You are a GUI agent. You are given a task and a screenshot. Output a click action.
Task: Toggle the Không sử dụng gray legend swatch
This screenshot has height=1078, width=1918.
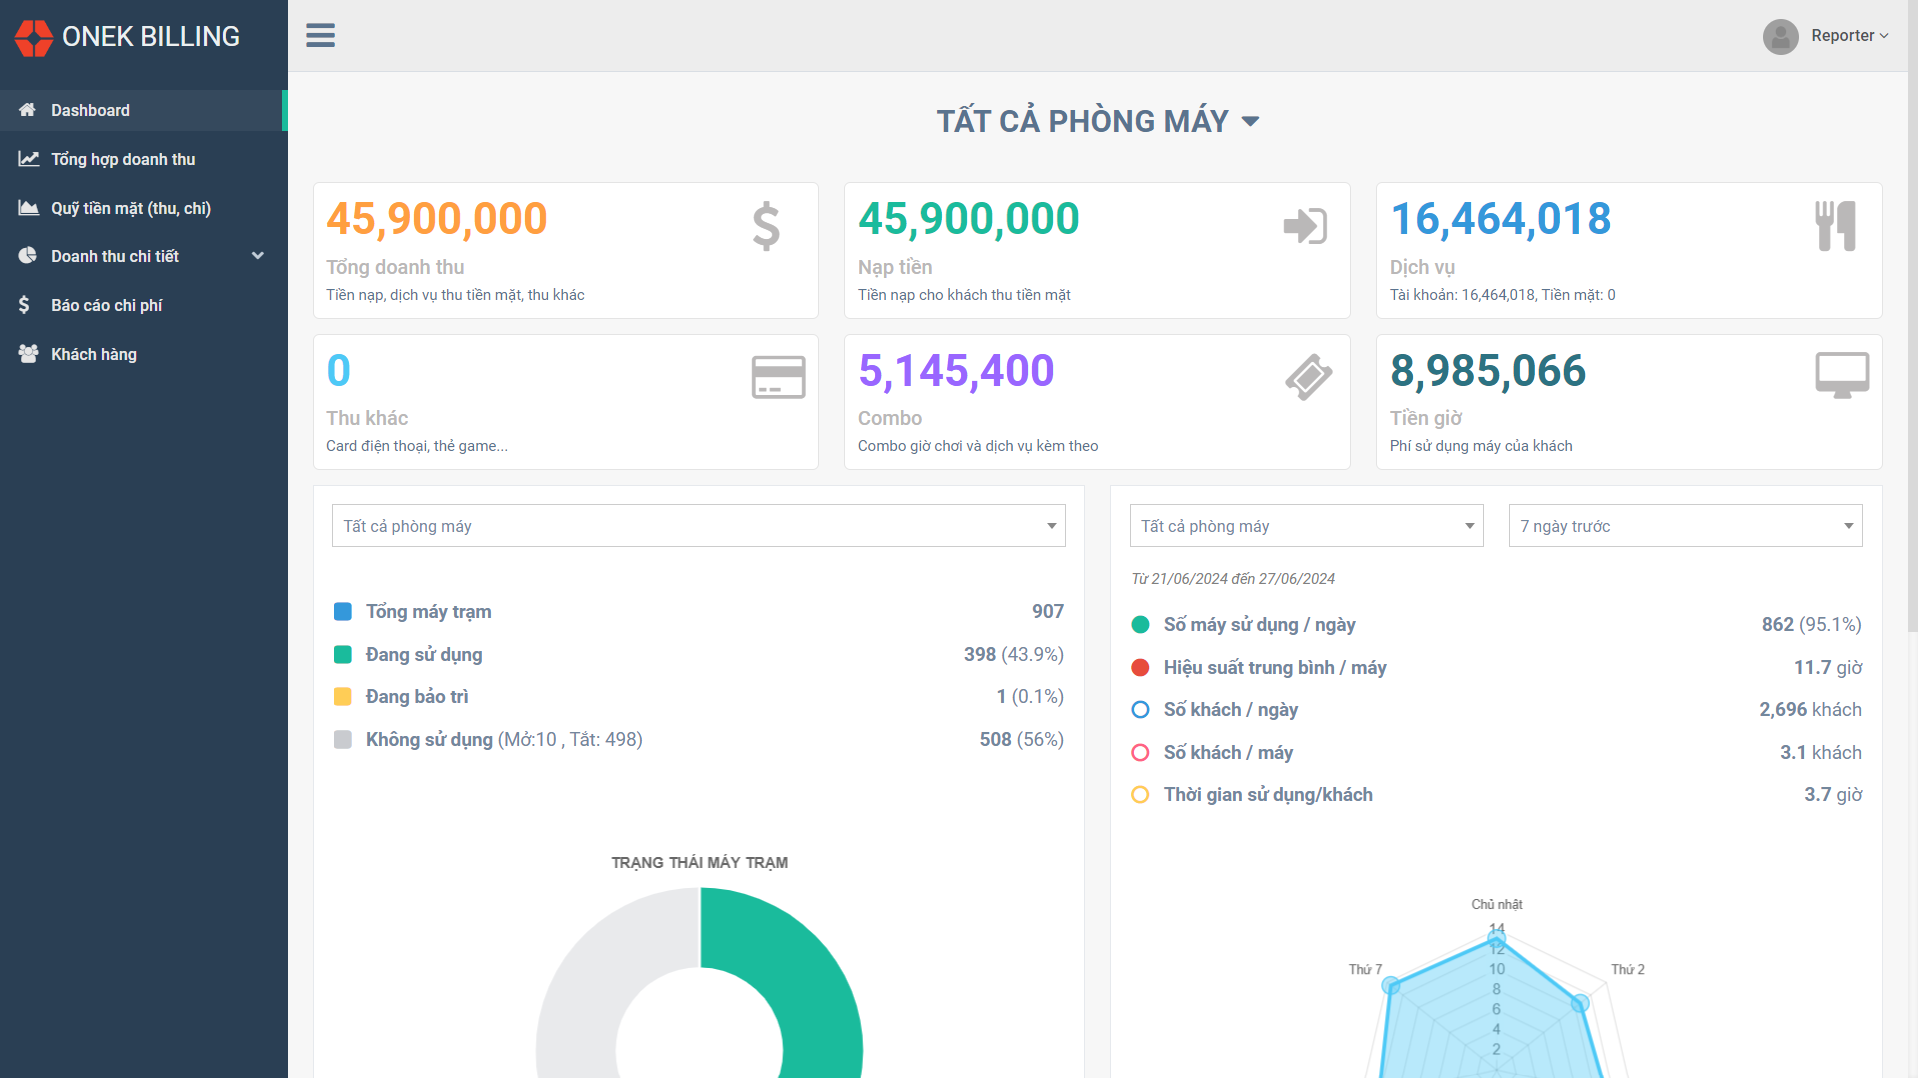point(343,740)
